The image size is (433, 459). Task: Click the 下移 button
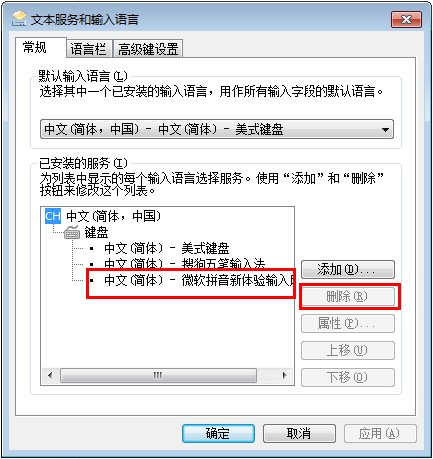(348, 377)
